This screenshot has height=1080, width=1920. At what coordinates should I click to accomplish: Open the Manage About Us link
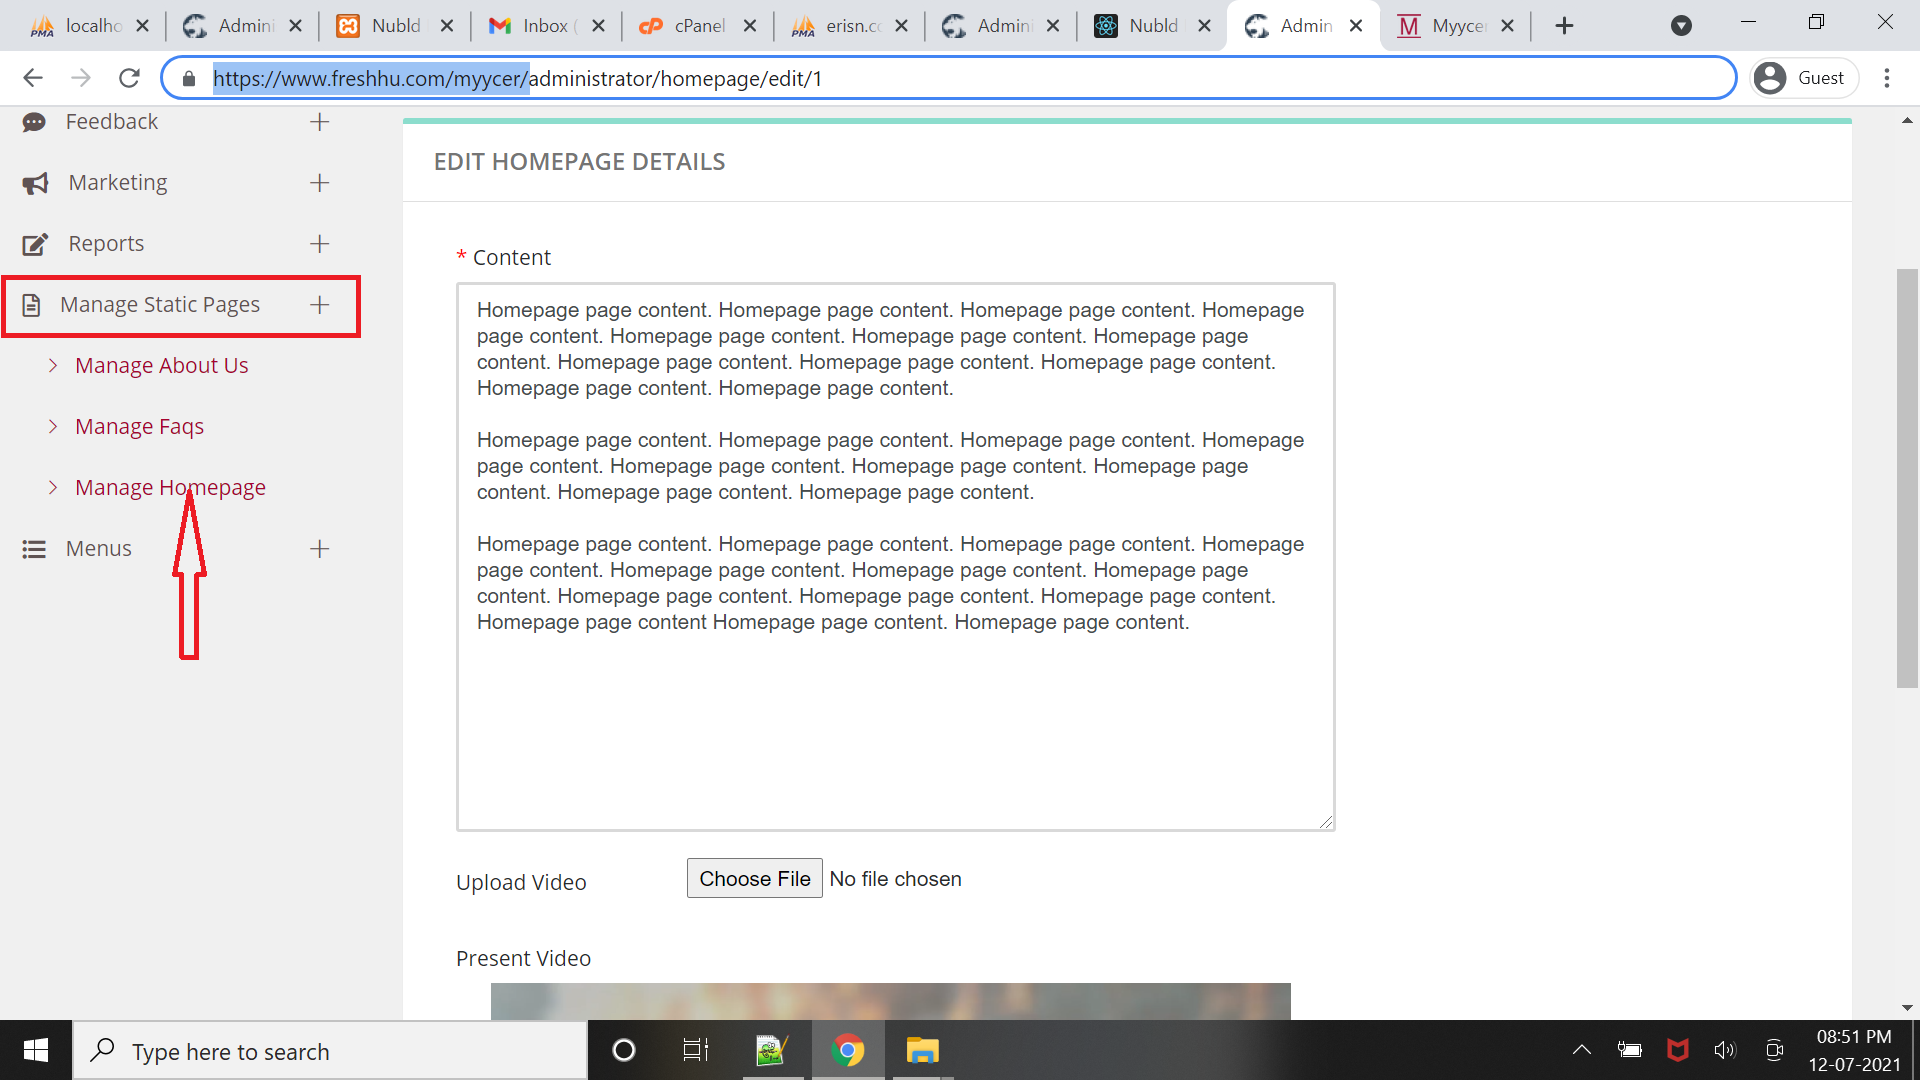[161, 366]
